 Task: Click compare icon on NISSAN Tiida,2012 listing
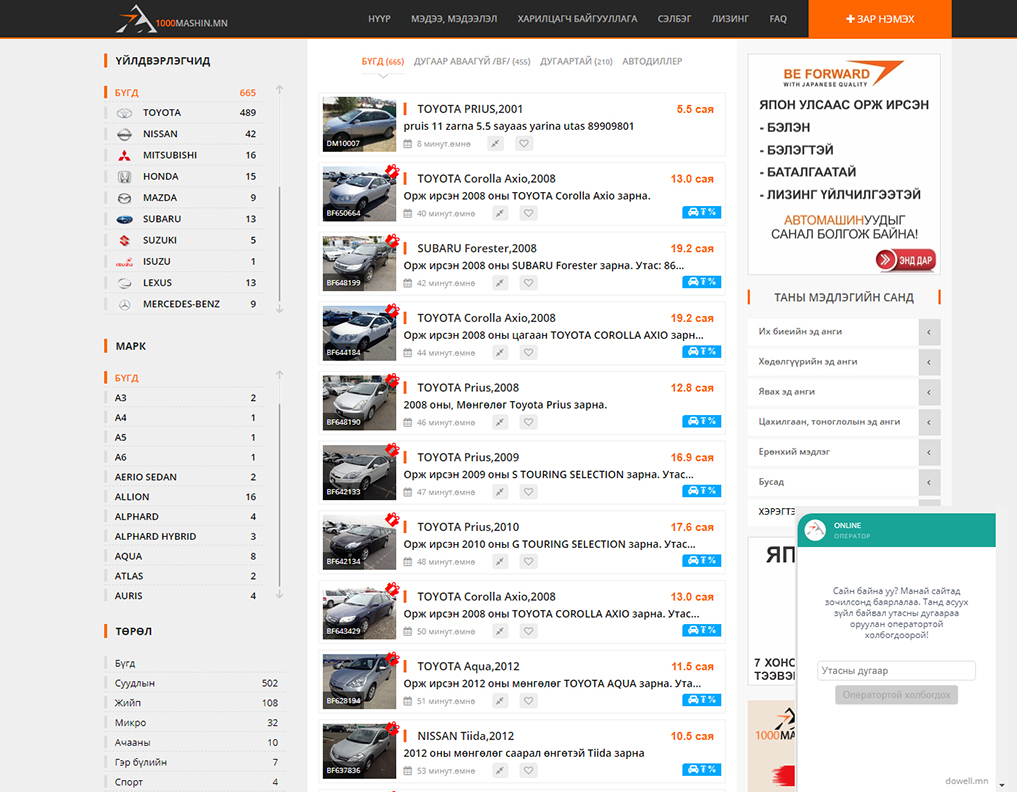[499, 771]
